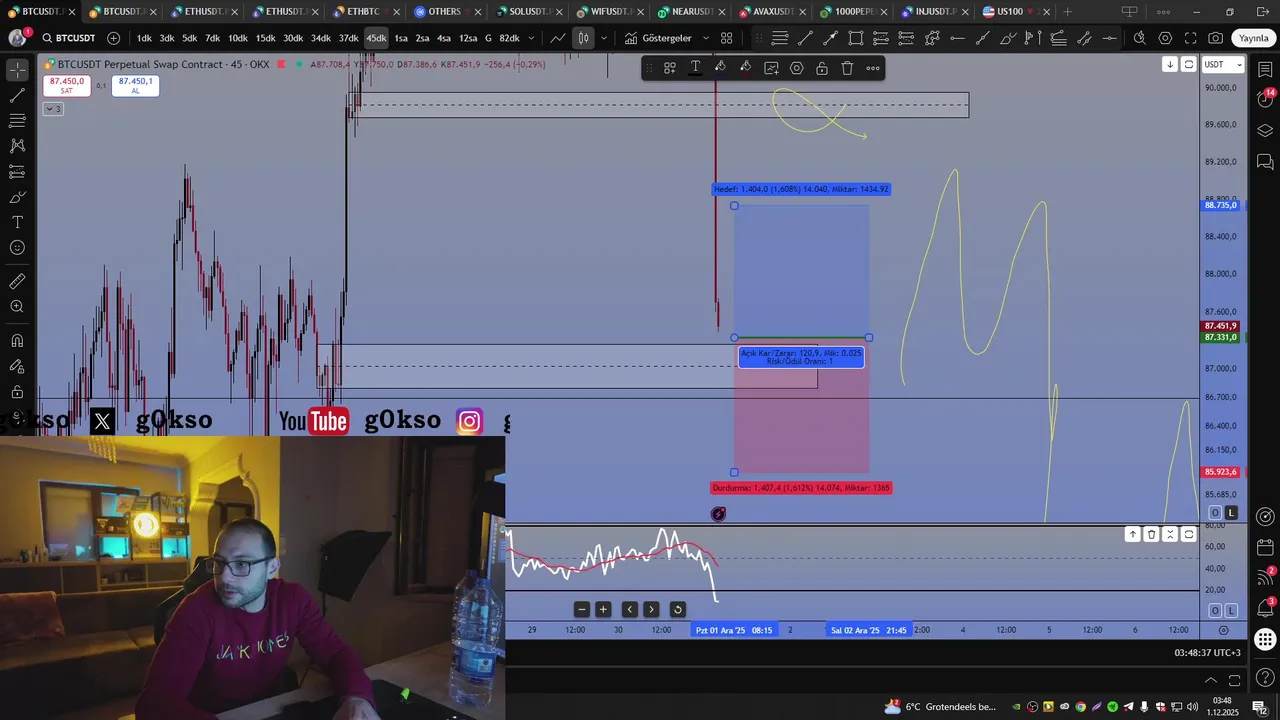Maximize the indicator pane

pyautogui.click(x=1189, y=534)
